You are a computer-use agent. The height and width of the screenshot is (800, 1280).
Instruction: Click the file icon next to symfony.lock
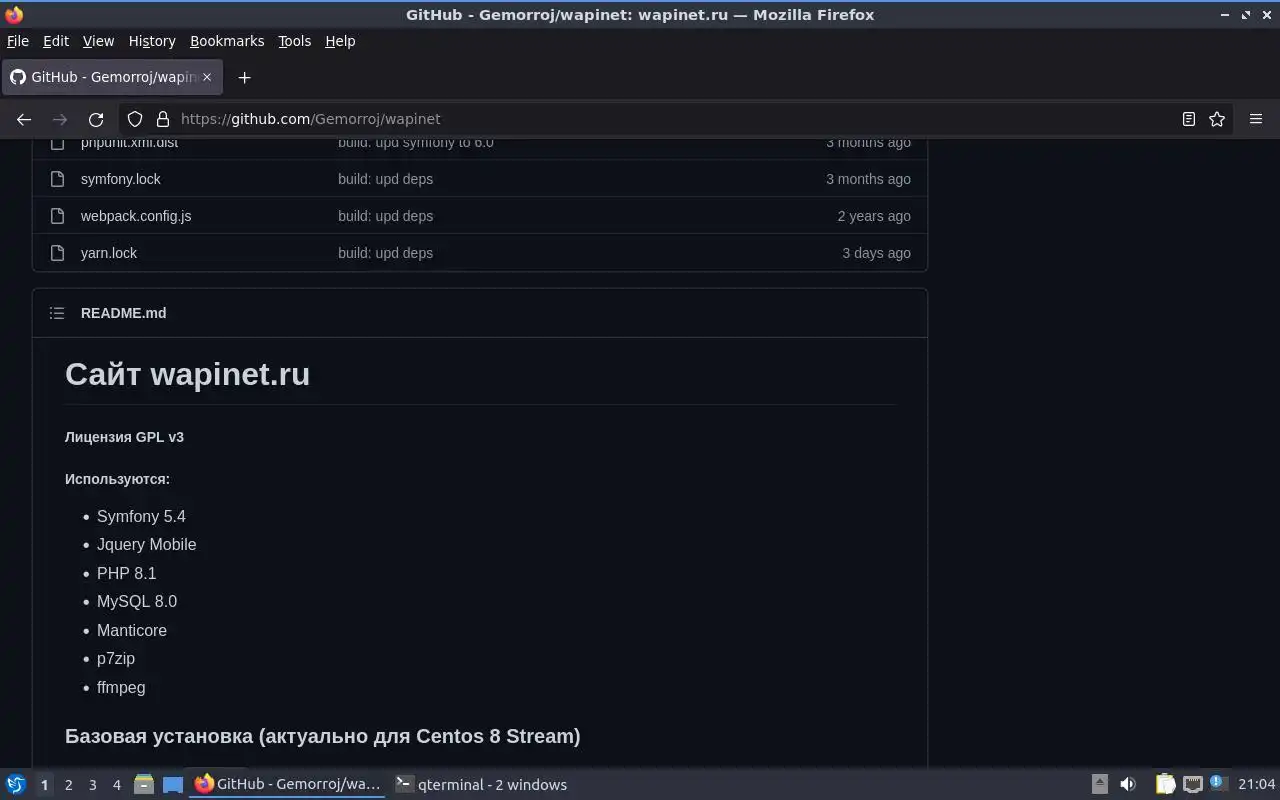point(57,179)
